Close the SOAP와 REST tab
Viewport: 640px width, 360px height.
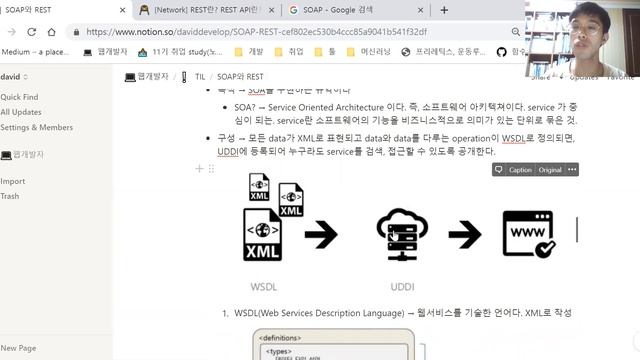coord(122,10)
